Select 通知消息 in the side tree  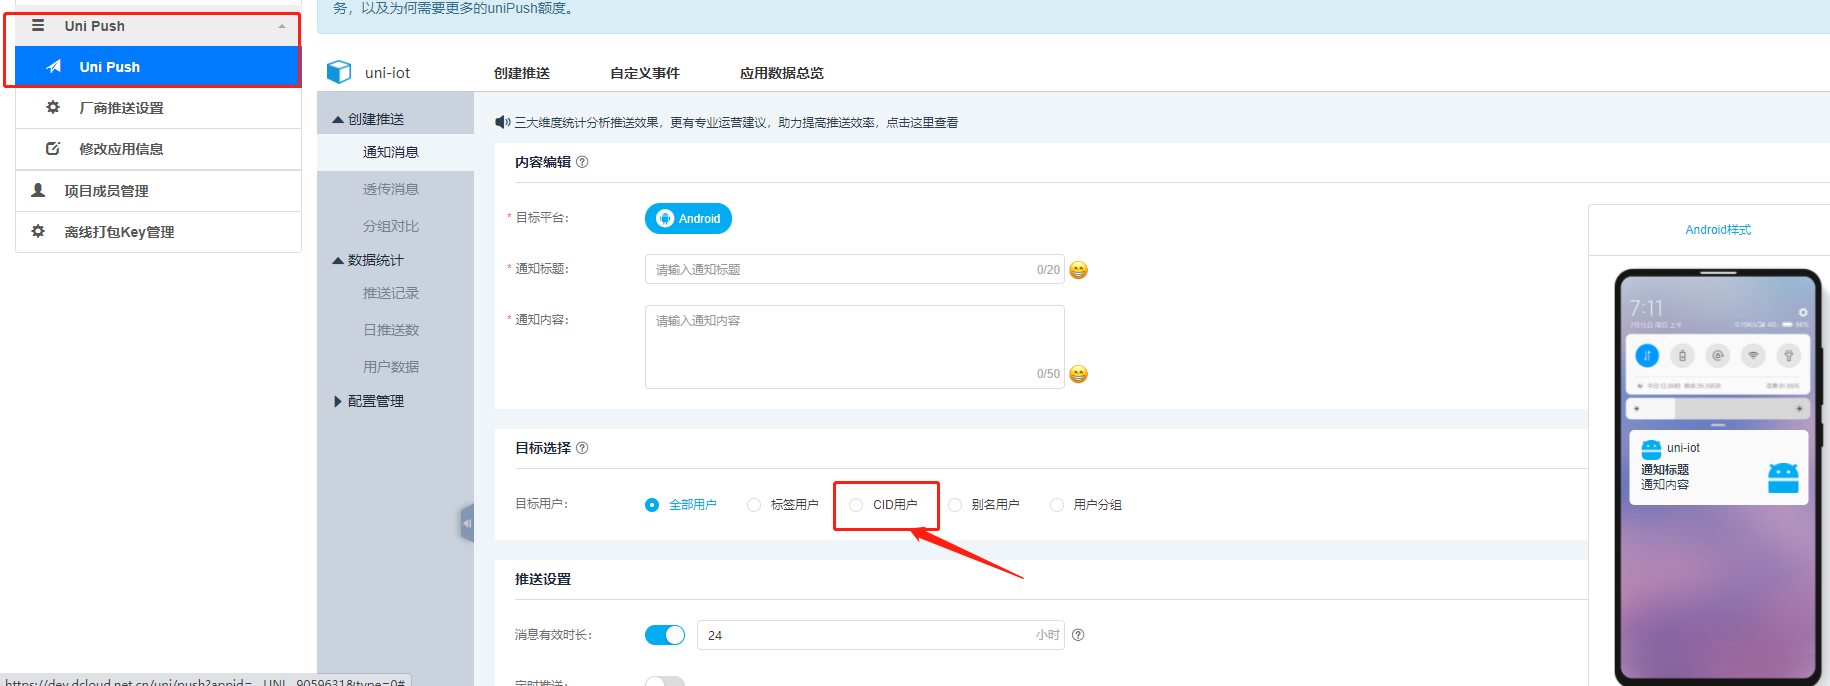391,152
